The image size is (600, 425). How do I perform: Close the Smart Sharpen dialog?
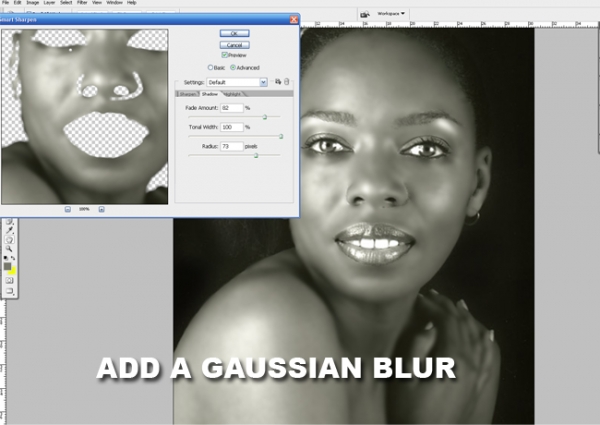click(x=293, y=20)
